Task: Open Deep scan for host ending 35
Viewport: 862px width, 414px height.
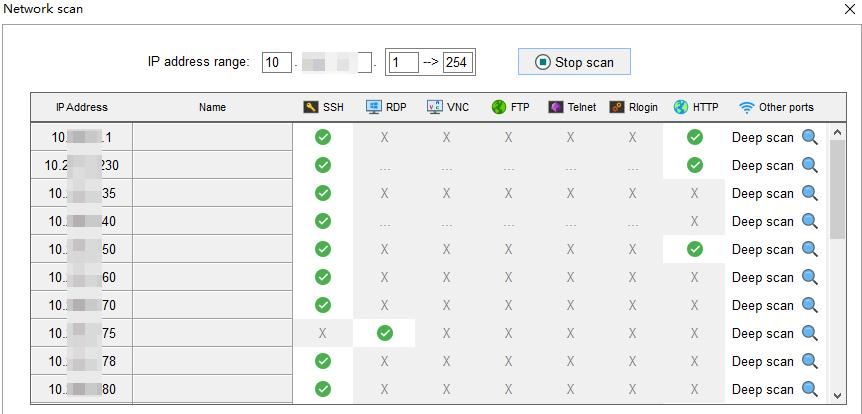Action: (762, 193)
